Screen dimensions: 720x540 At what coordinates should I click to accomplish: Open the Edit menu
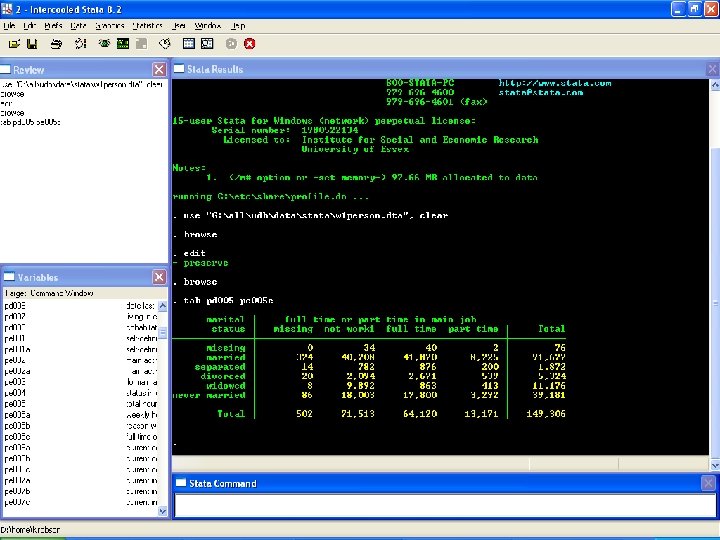[29, 26]
